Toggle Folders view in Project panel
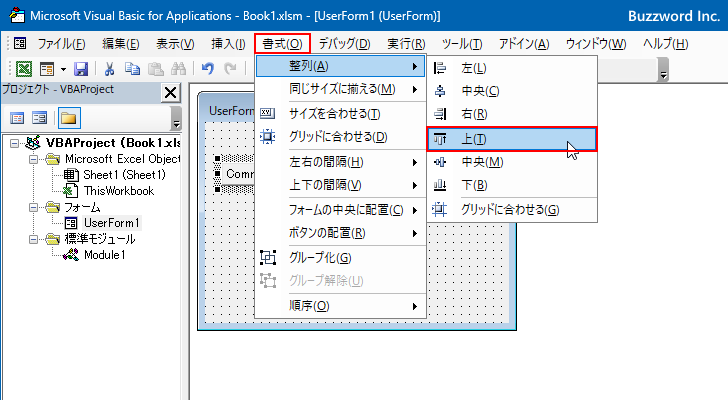The width and height of the screenshot is (728, 400). point(69,118)
